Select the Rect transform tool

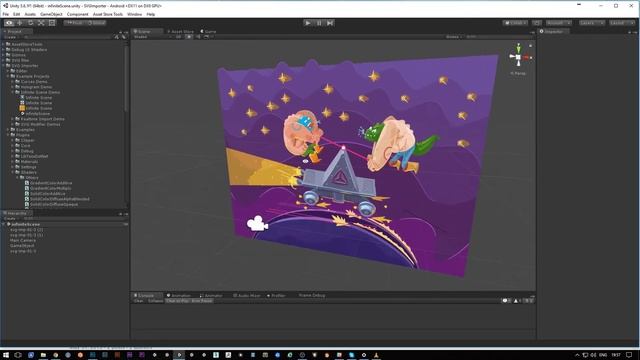click(x=51, y=23)
